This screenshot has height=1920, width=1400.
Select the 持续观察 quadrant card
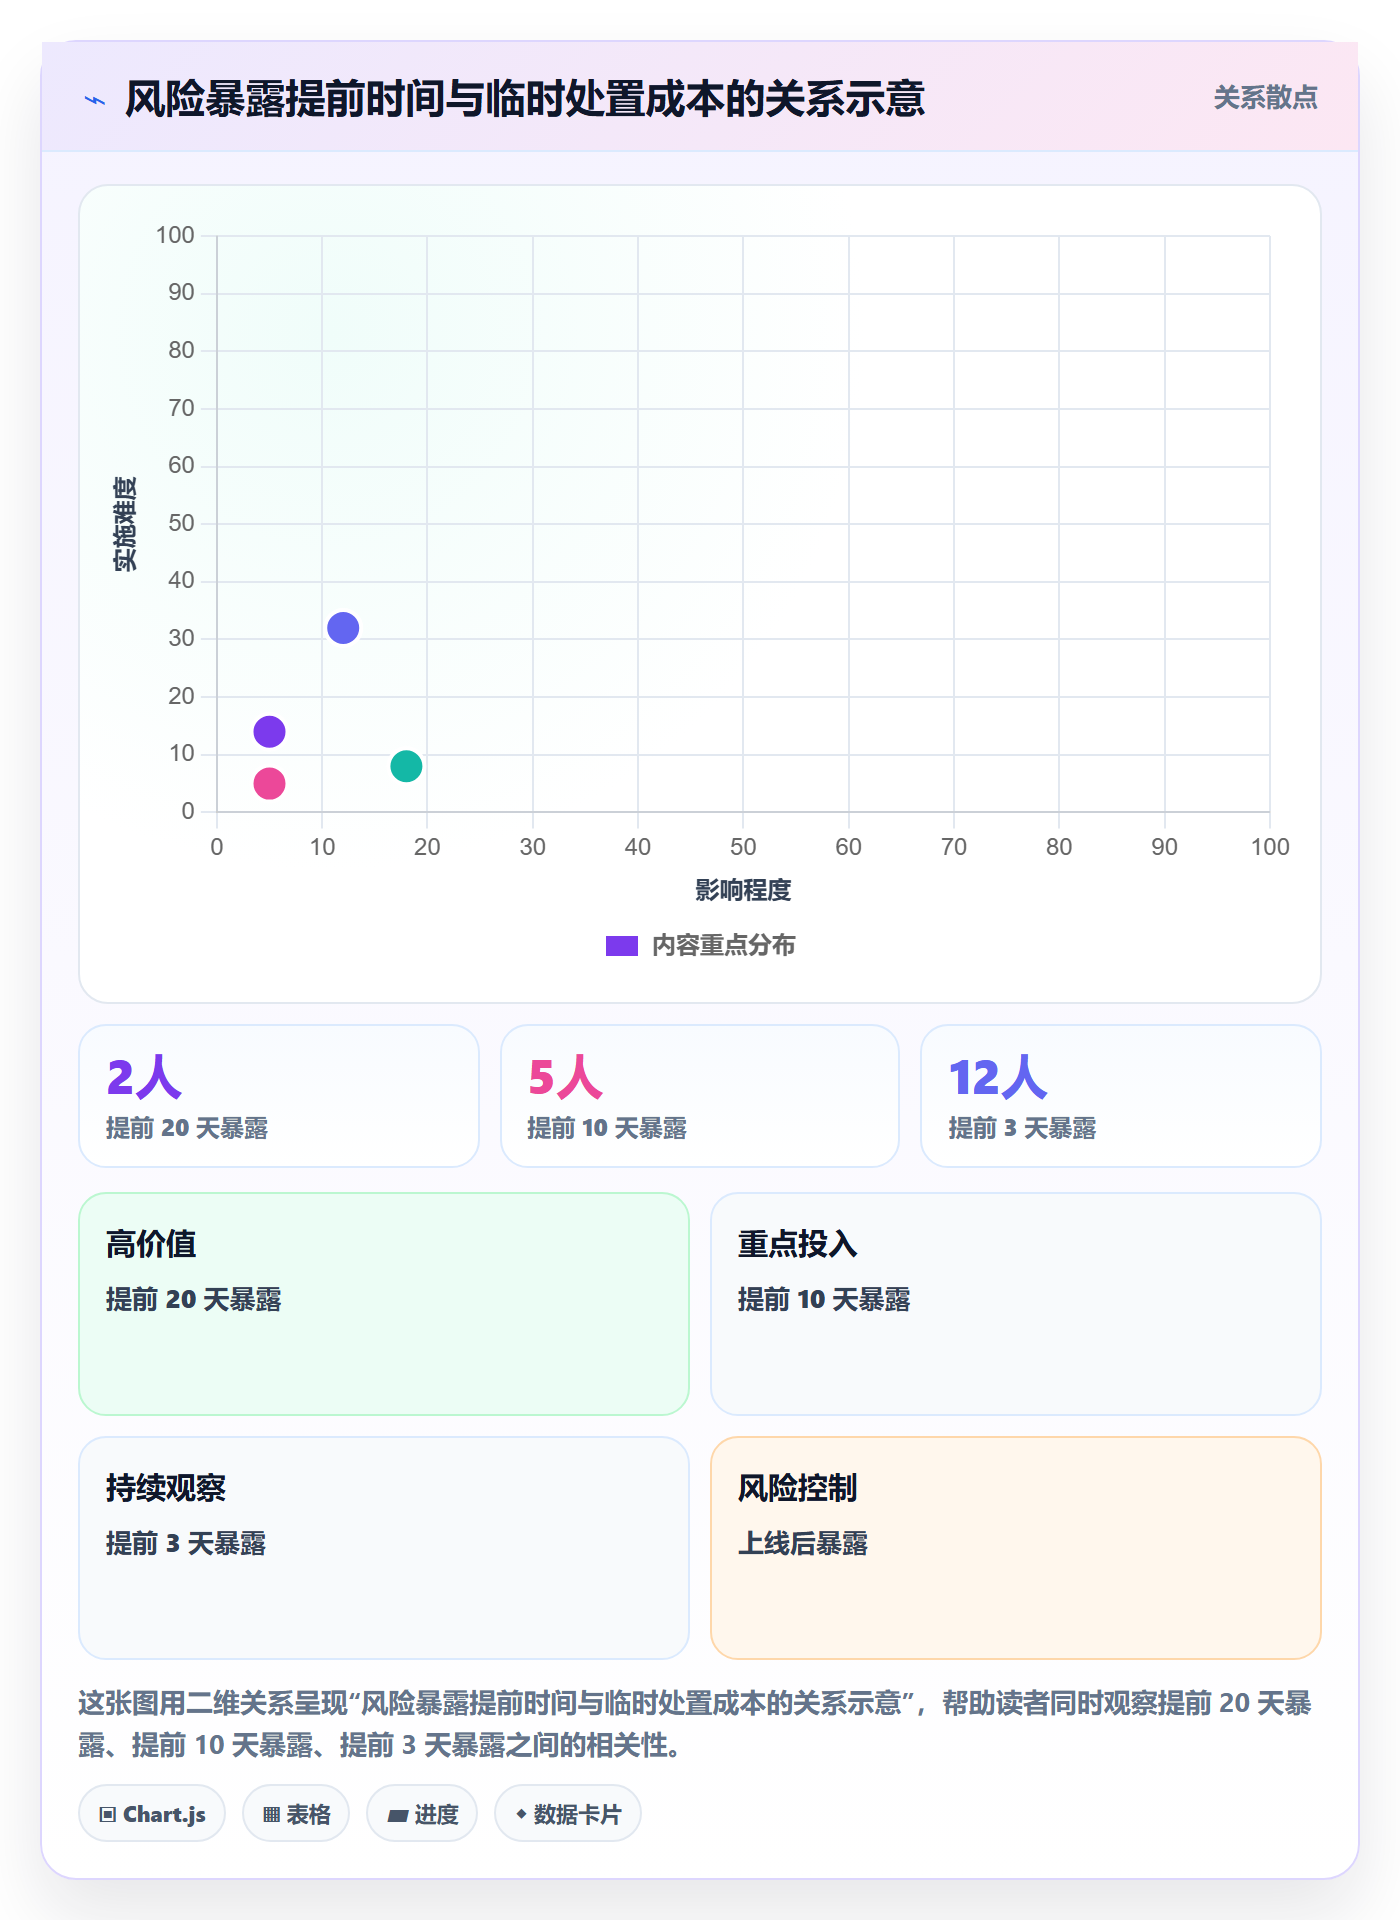tap(384, 1548)
